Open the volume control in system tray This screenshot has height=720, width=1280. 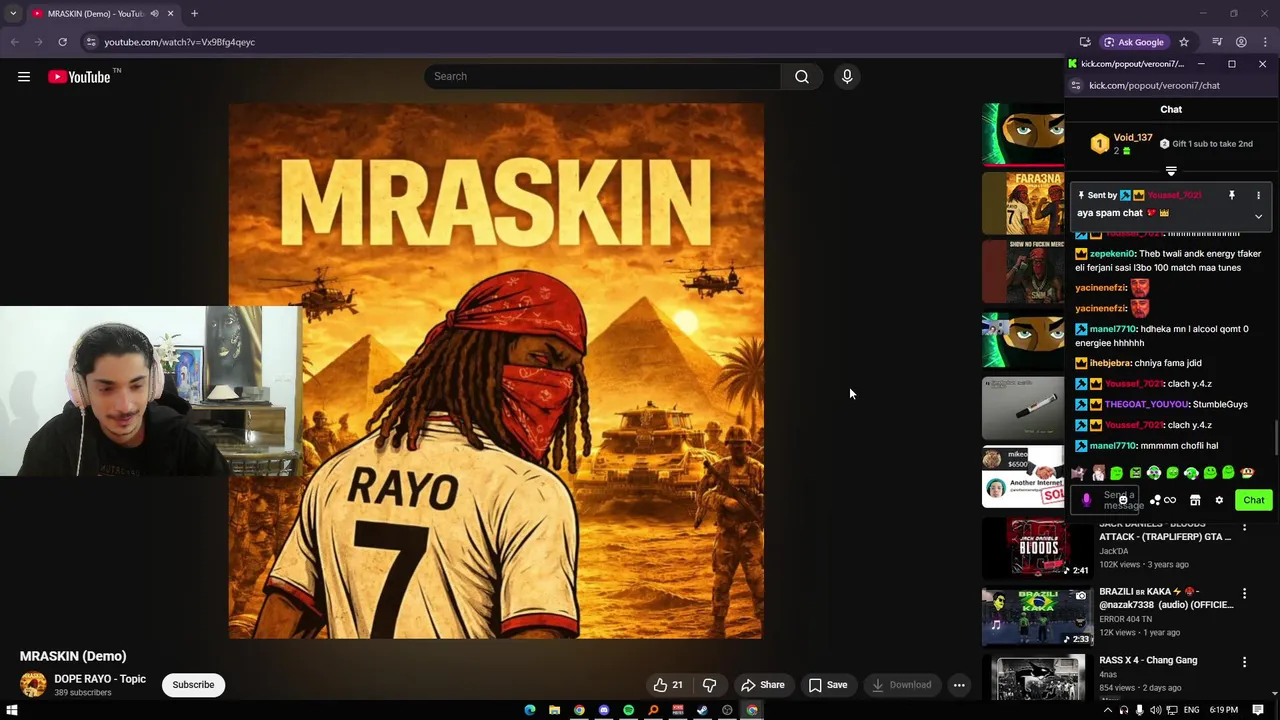pyautogui.click(x=1156, y=710)
